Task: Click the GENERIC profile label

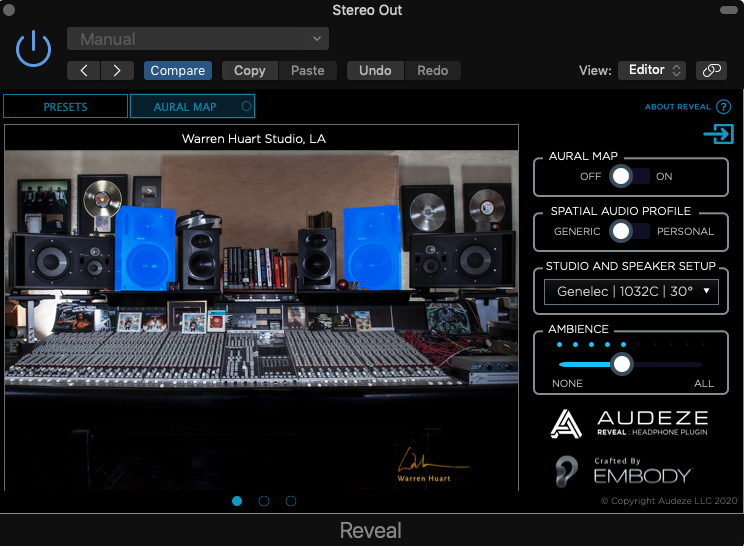Action: pos(577,231)
